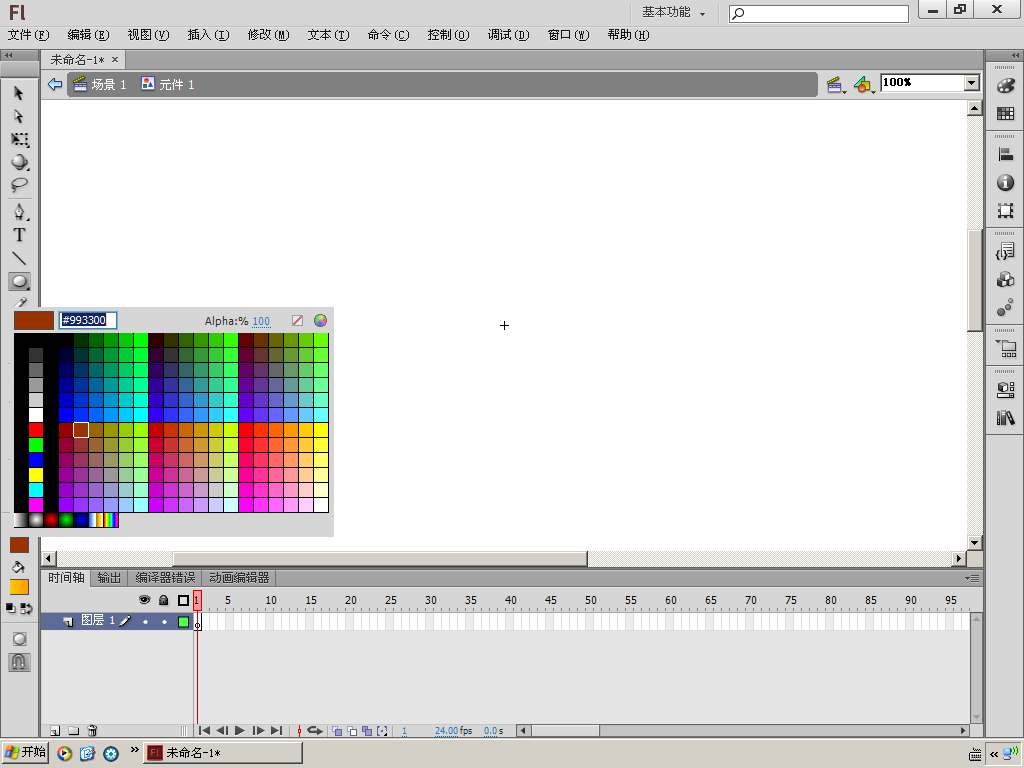Toggle show all layers as outlines
This screenshot has height=768, width=1024.
pyautogui.click(x=184, y=600)
